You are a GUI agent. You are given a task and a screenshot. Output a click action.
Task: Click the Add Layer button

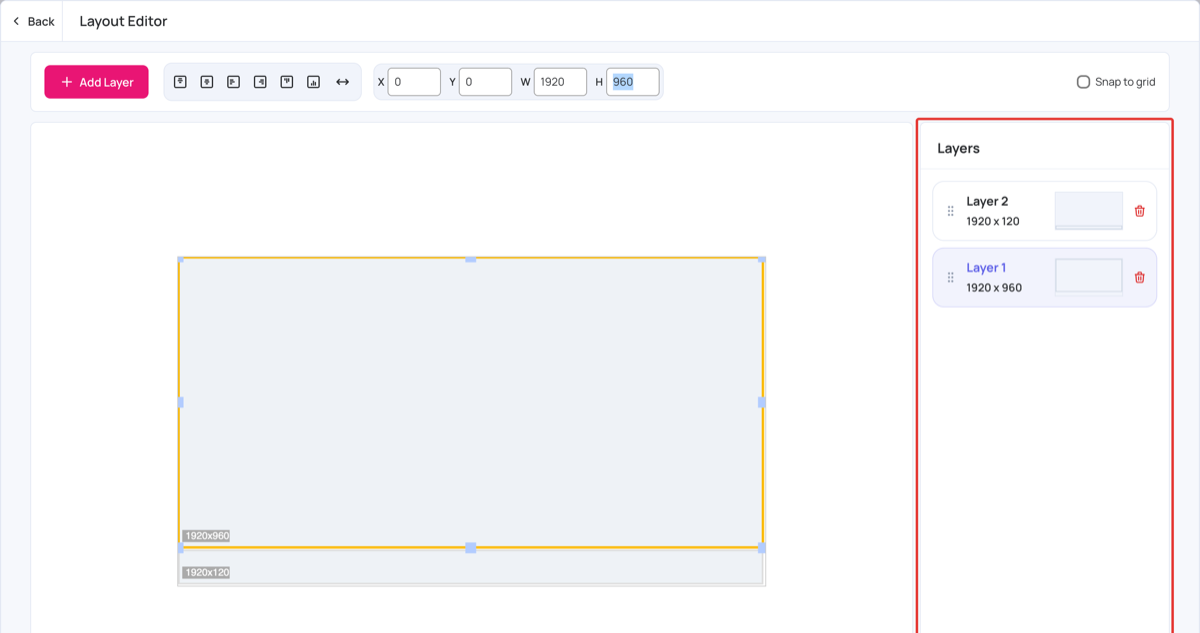coord(96,82)
